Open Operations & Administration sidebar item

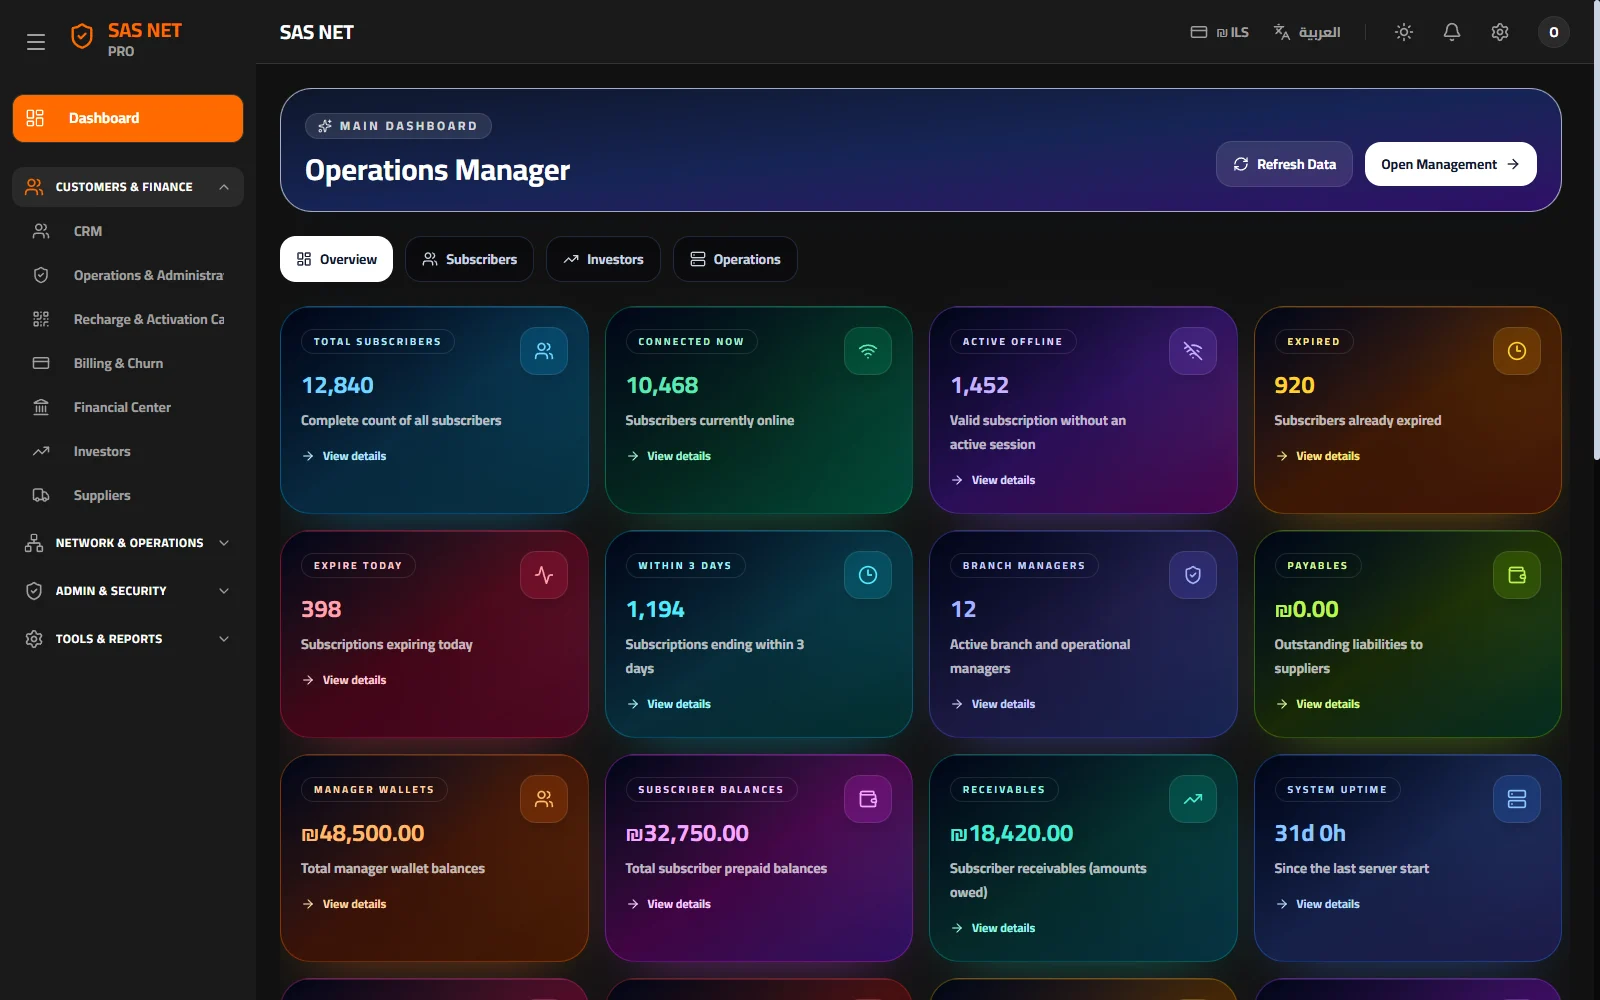128,275
